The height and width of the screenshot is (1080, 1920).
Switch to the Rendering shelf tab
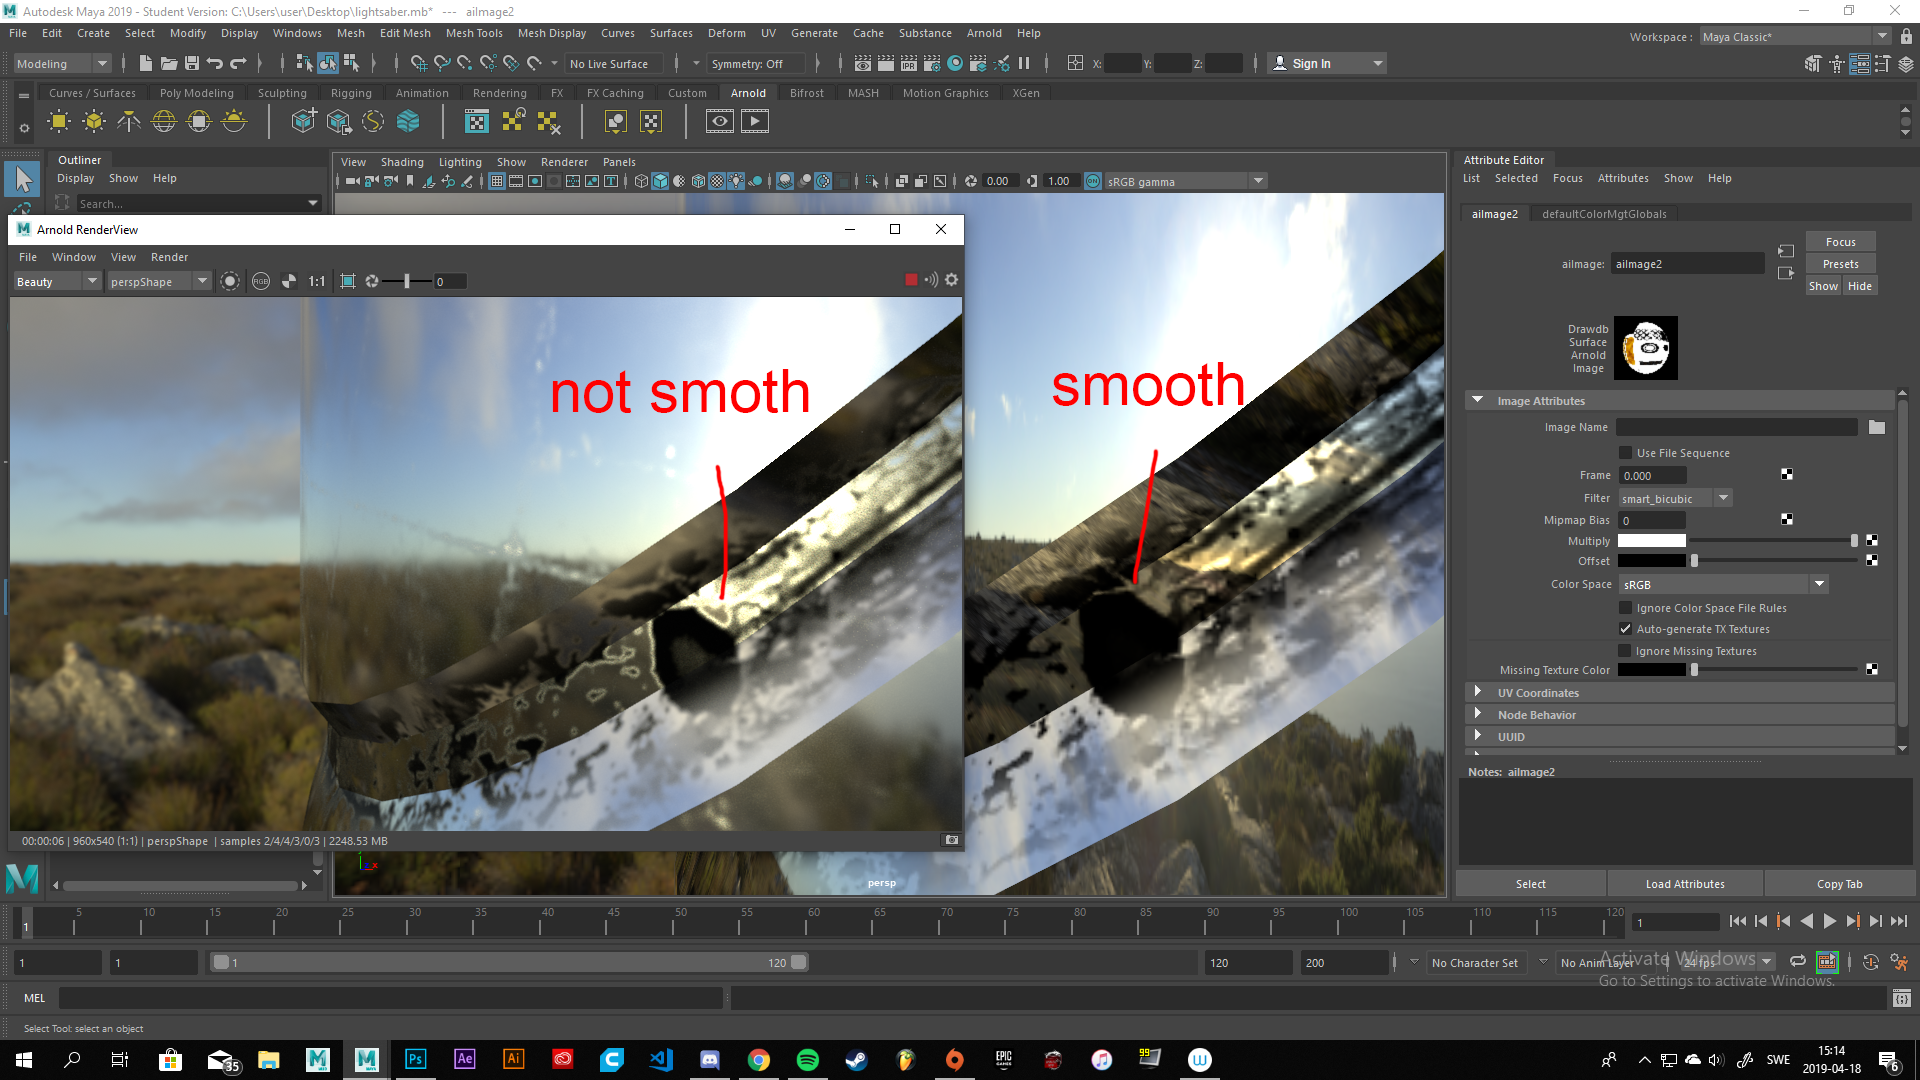tap(499, 92)
